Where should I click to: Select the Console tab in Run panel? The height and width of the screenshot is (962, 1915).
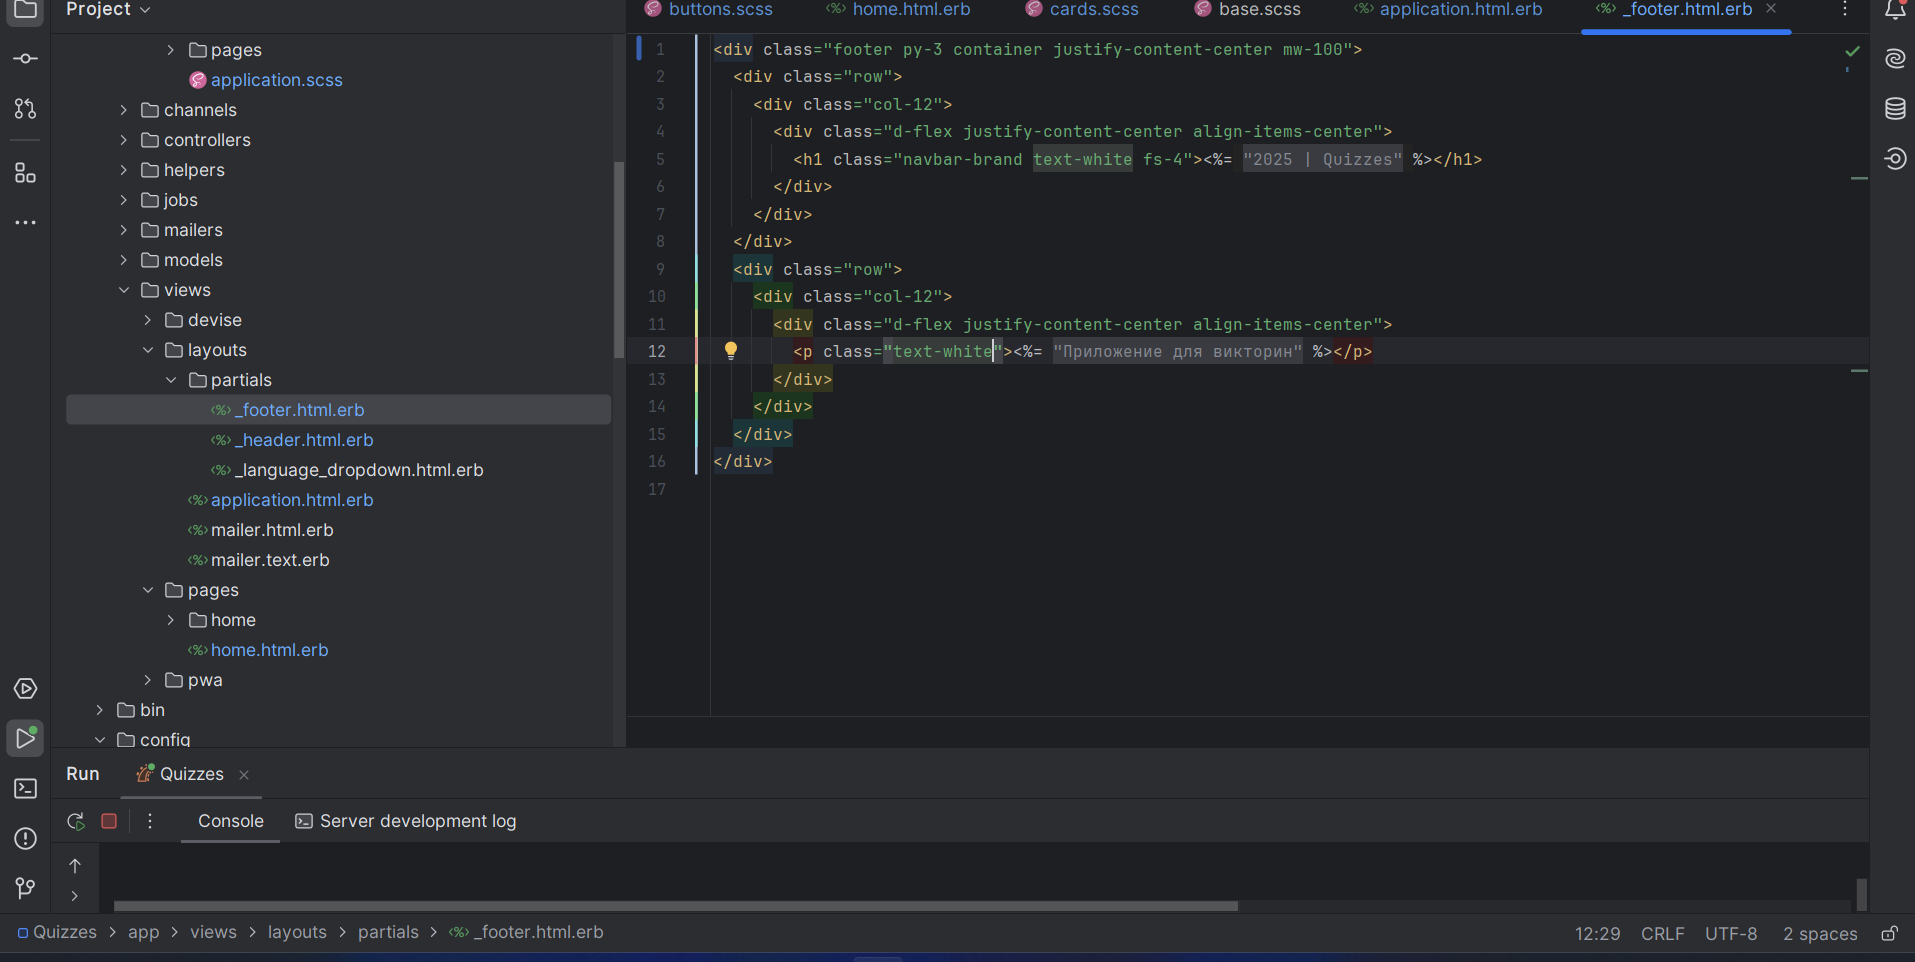231,821
